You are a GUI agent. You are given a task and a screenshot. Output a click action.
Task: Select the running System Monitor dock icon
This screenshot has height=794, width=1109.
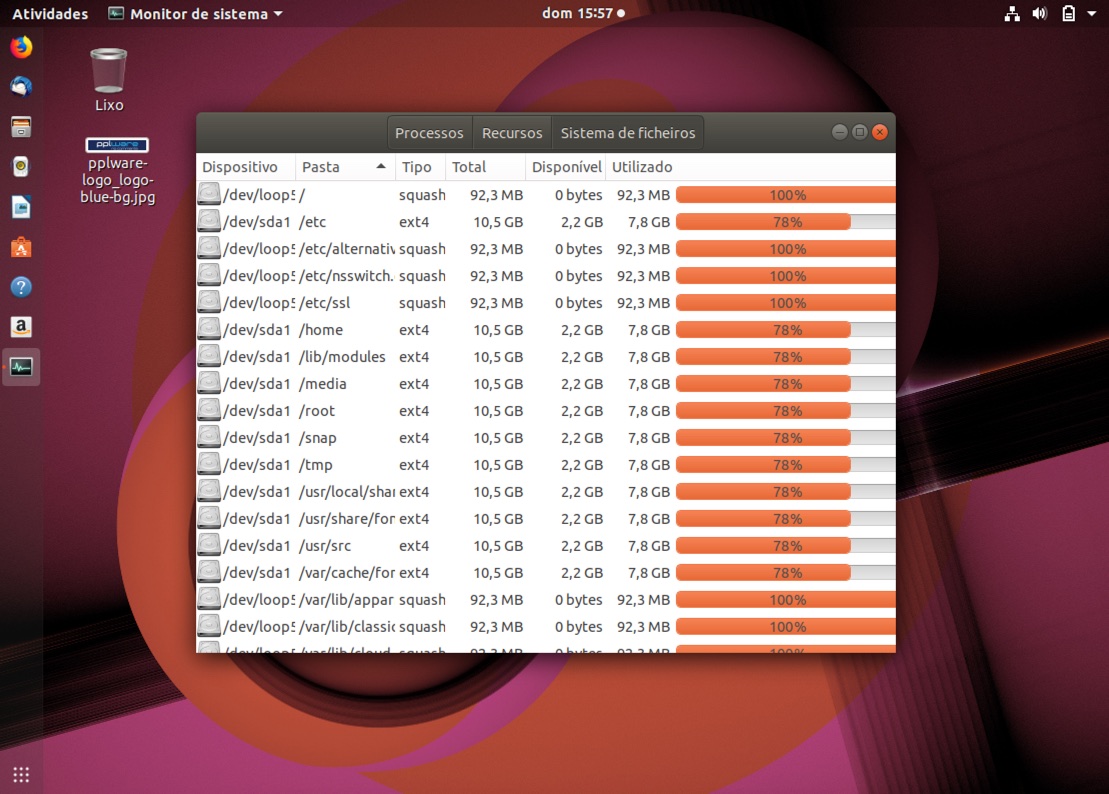(21, 366)
